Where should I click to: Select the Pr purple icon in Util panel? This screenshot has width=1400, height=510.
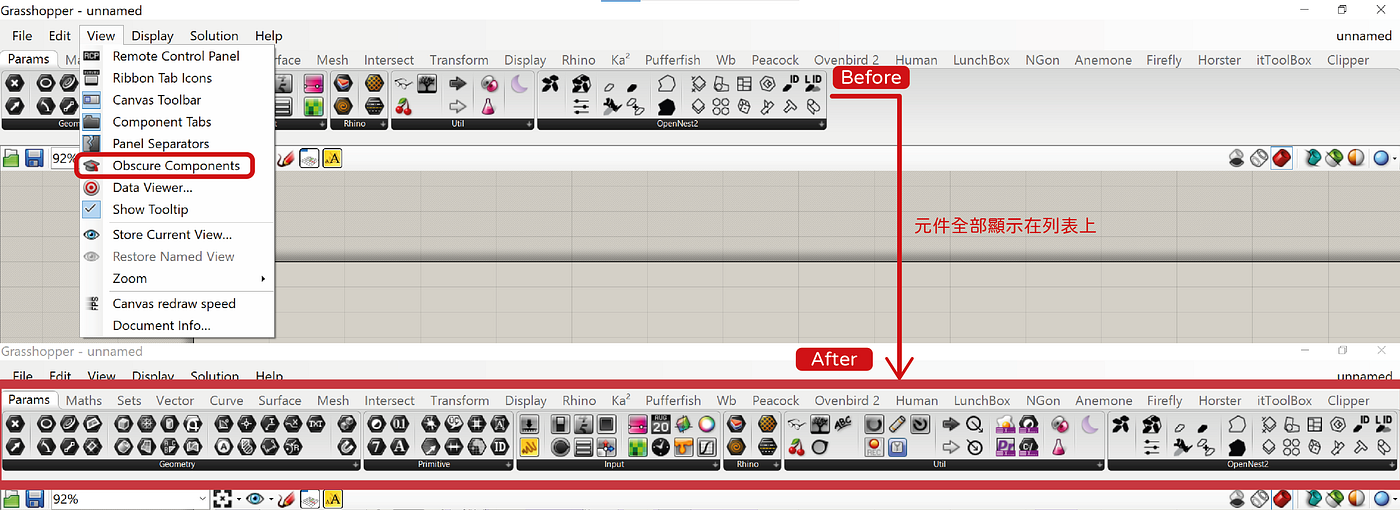tap(1005, 447)
